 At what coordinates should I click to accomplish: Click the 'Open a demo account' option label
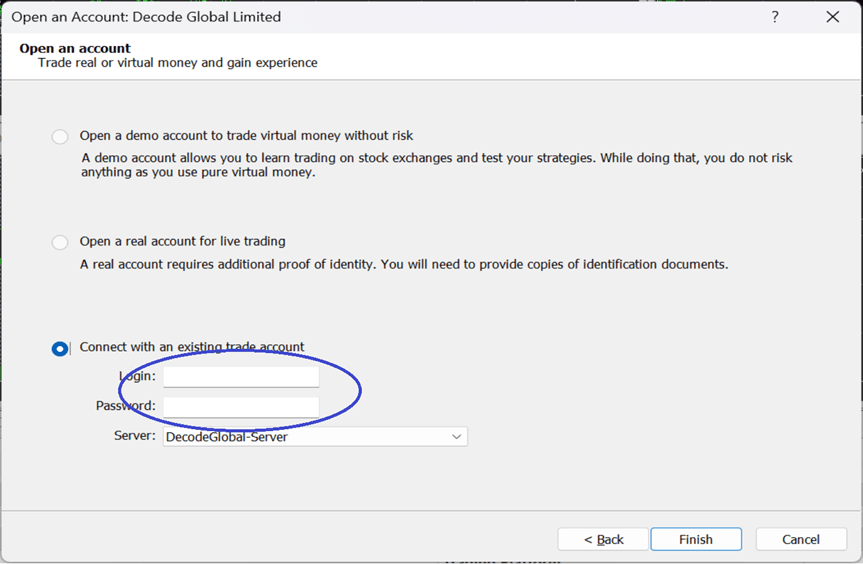(246, 135)
